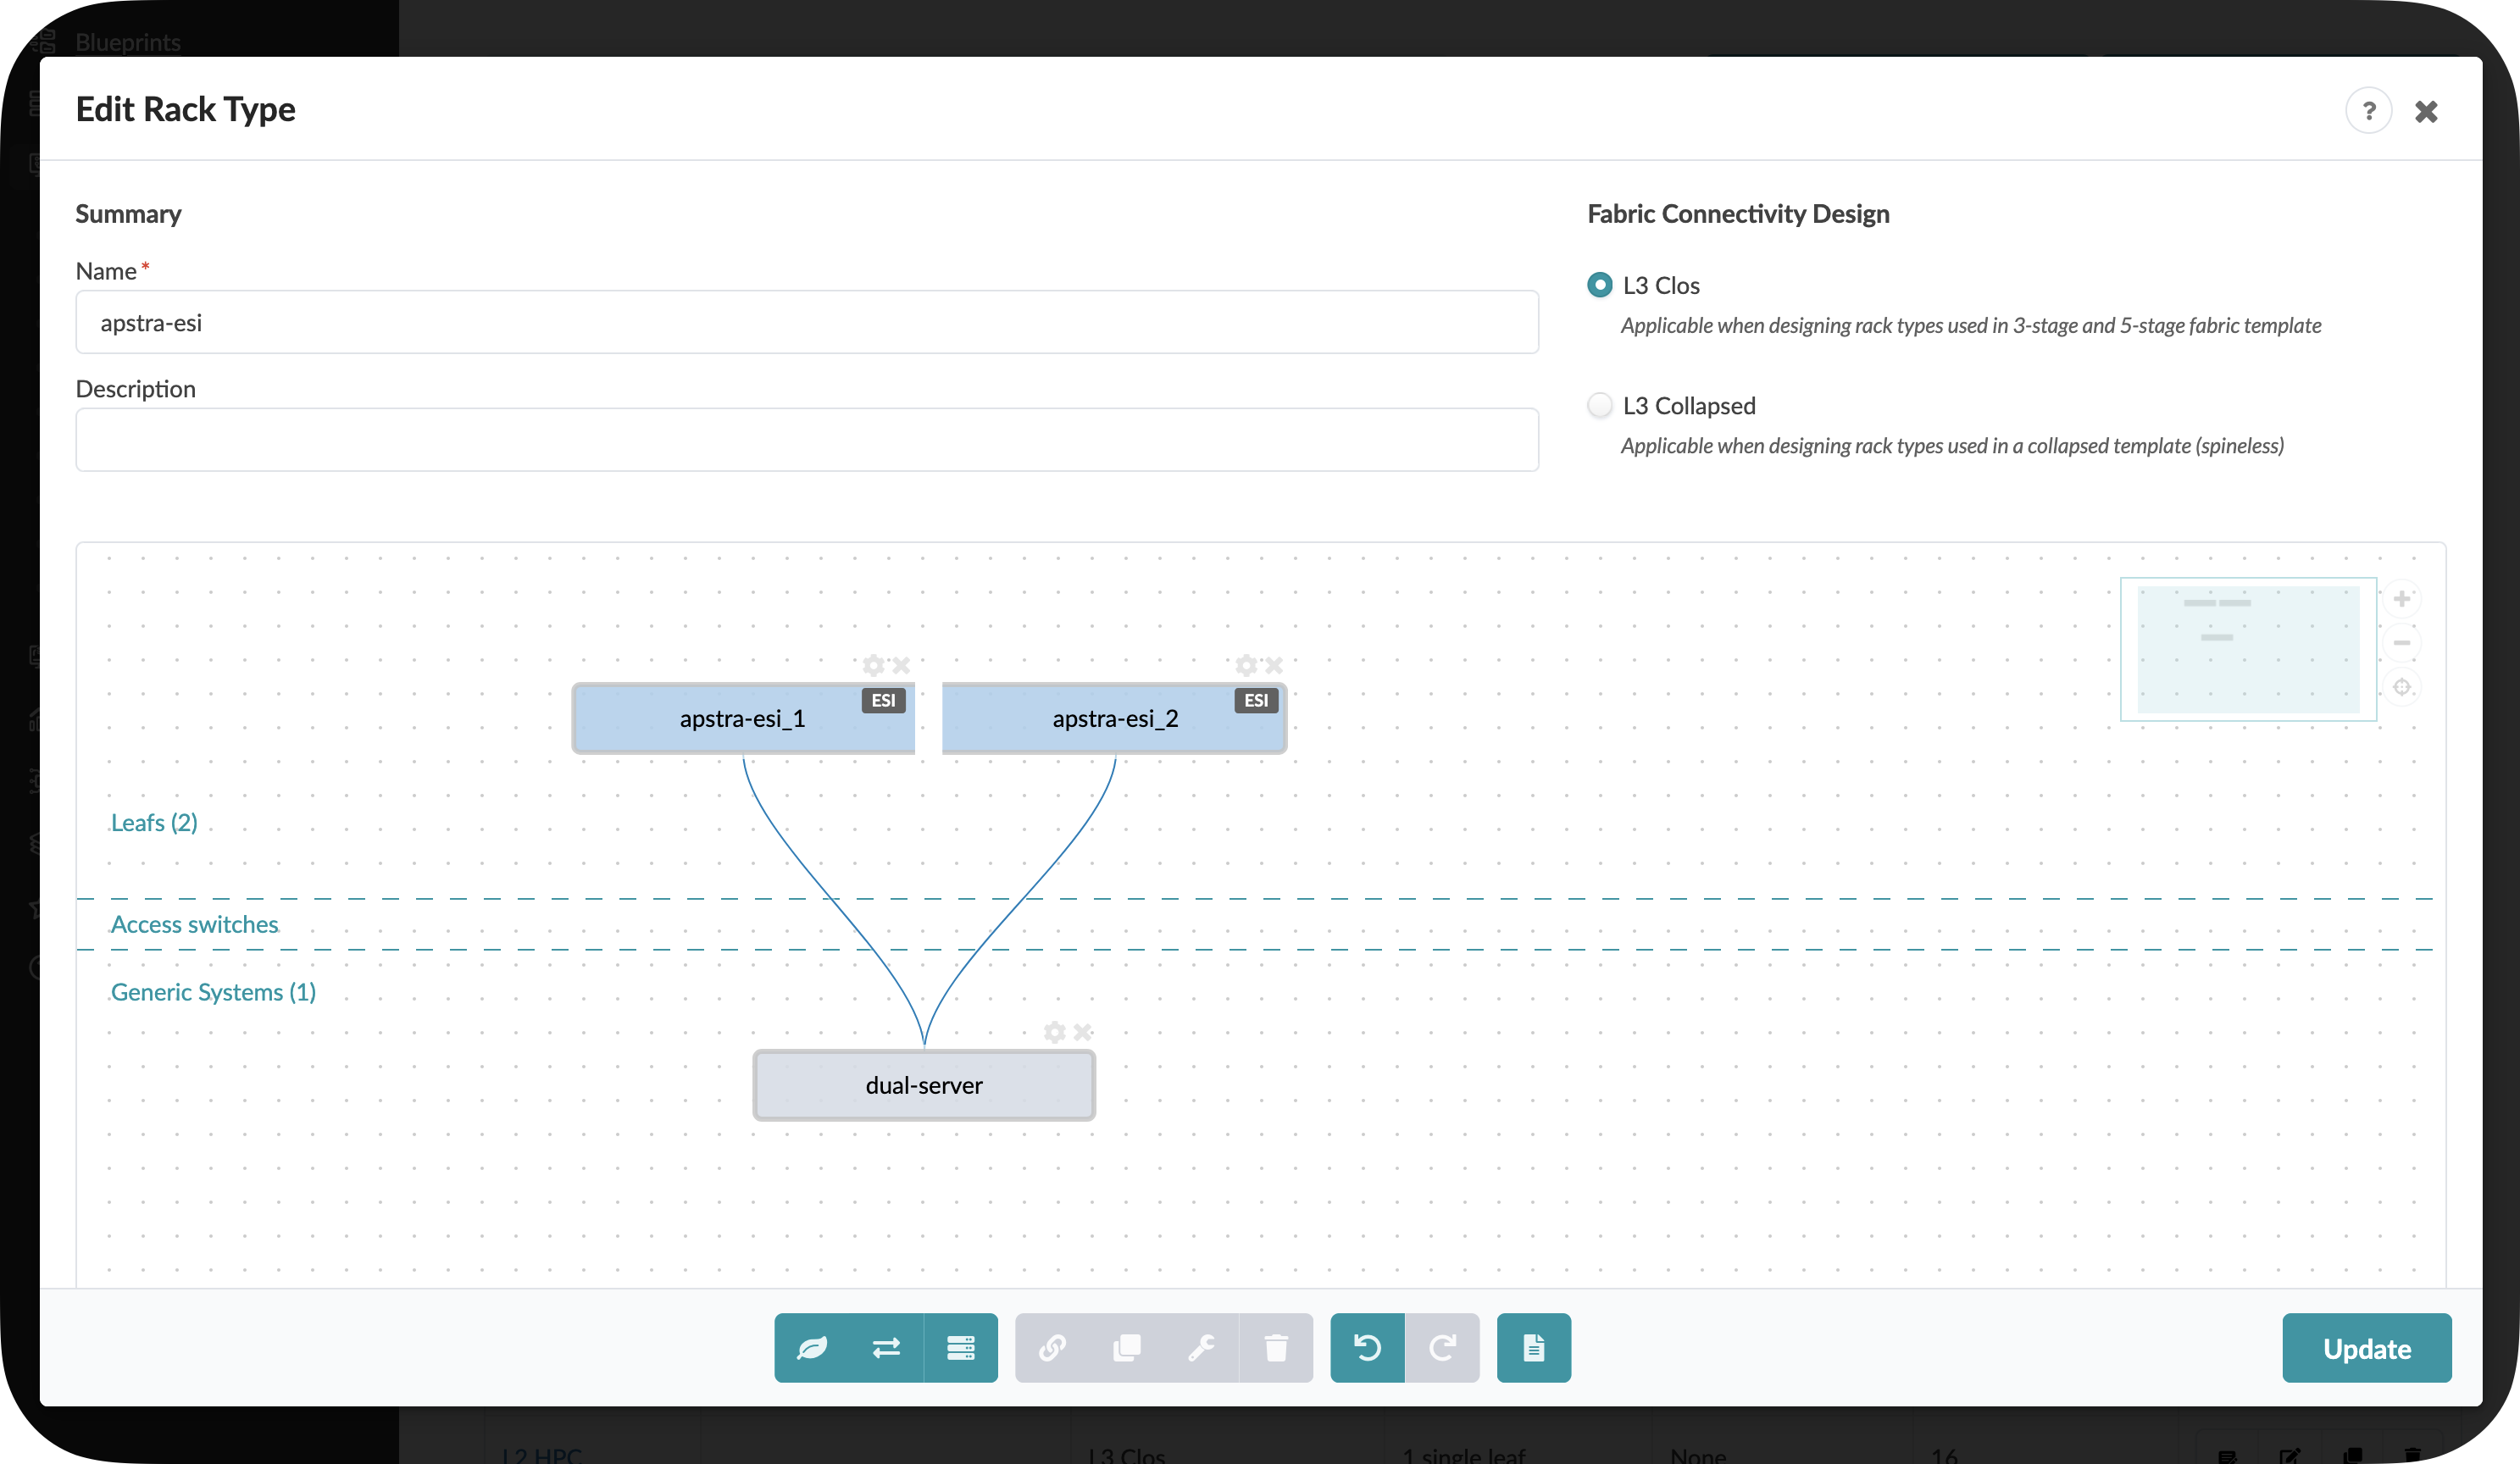This screenshot has height=1464, width=2520.
Task: Click the undo arrow in bottom toolbar
Action: (1367, 1348)
